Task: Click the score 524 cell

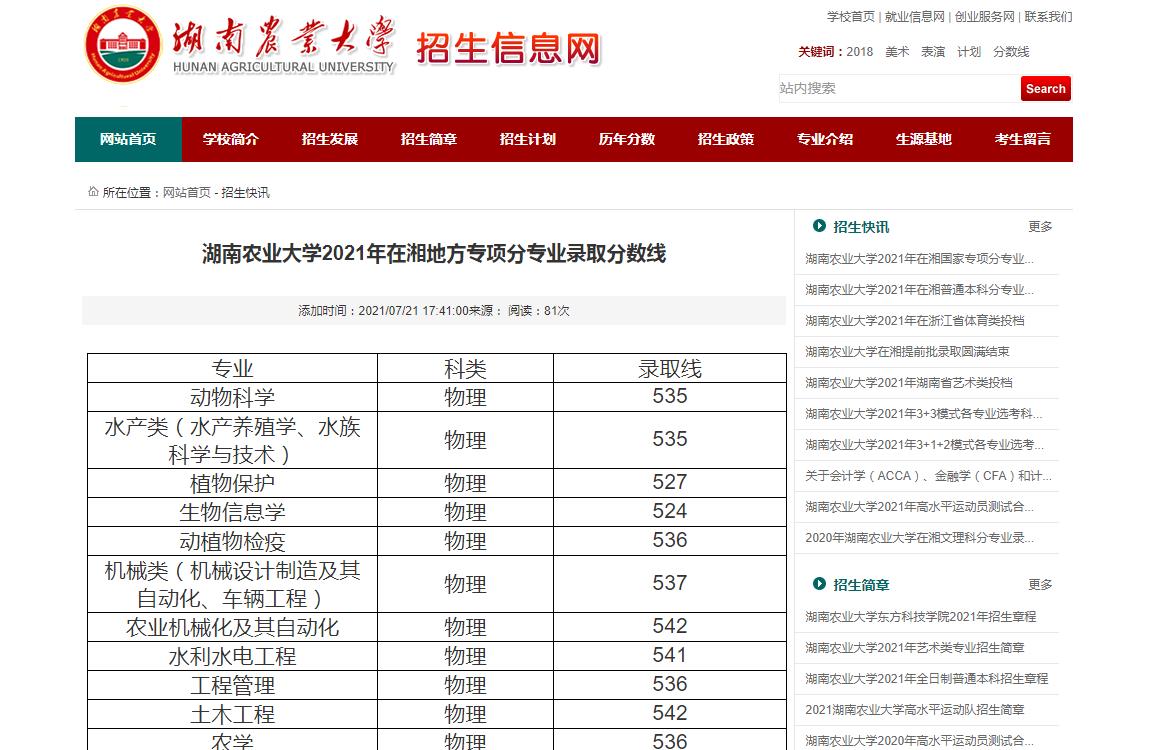Action: (670, 511)
